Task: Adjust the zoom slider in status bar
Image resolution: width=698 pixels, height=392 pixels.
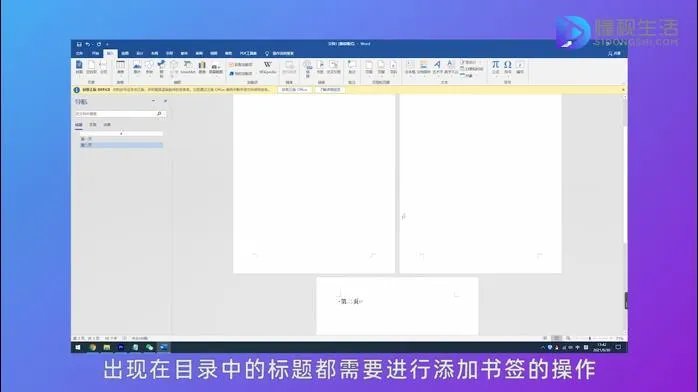Action: pyautogui.click(x=590, y=339)
